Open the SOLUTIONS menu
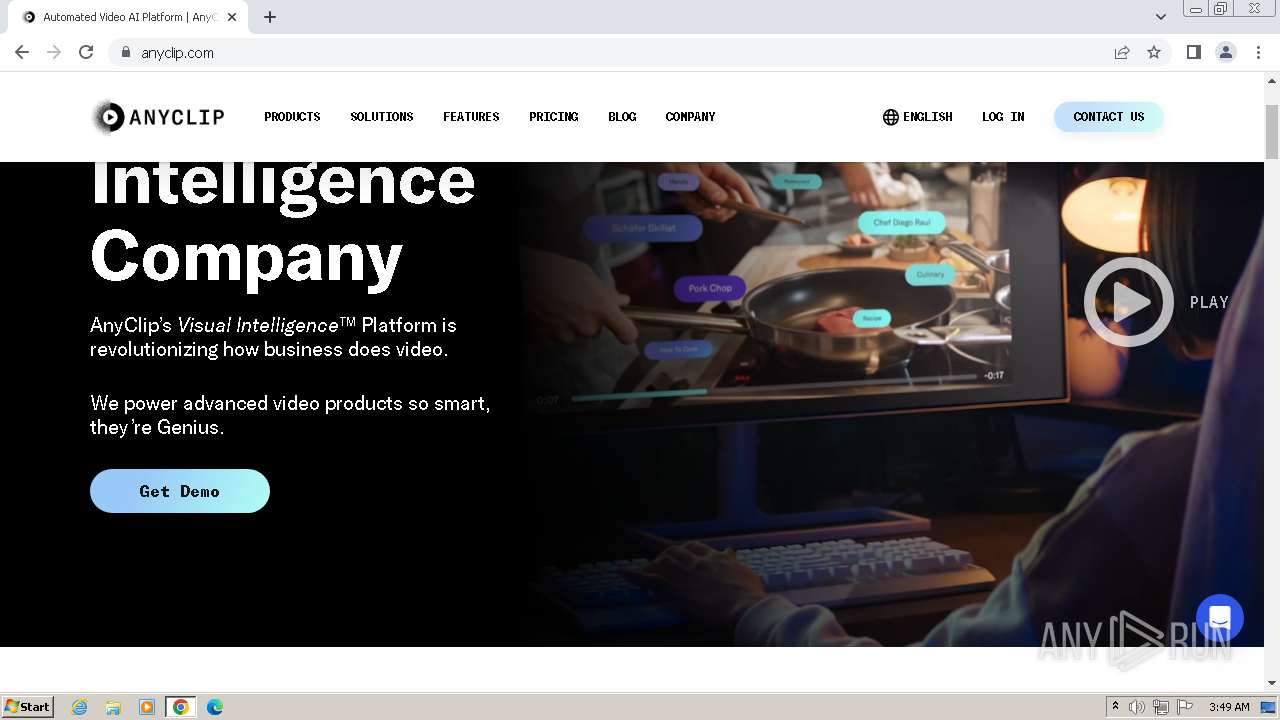This screenshot has width=1280, height=720. pos(382,117)
